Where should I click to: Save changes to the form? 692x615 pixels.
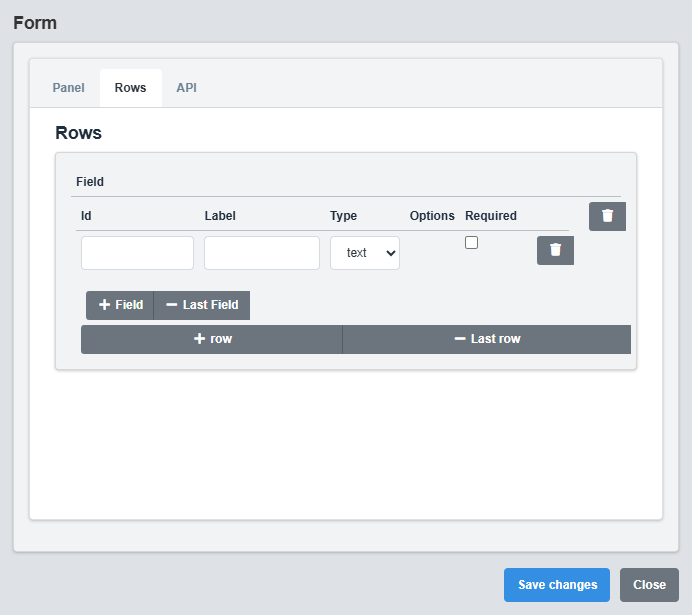click(557, 585)
